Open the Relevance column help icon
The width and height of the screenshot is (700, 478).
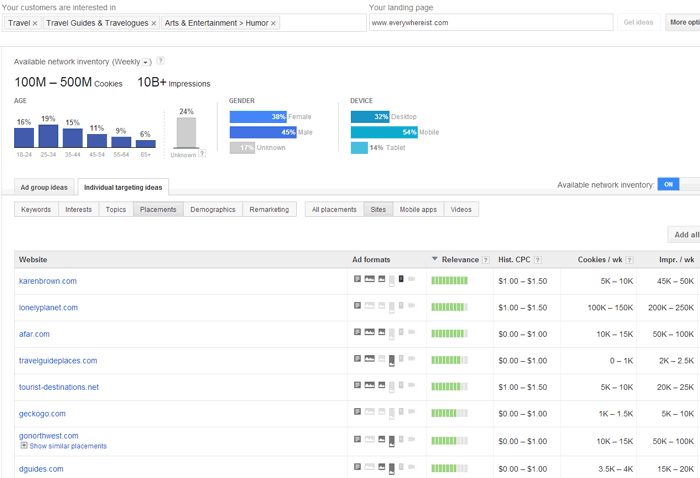(x=486, y=259)
